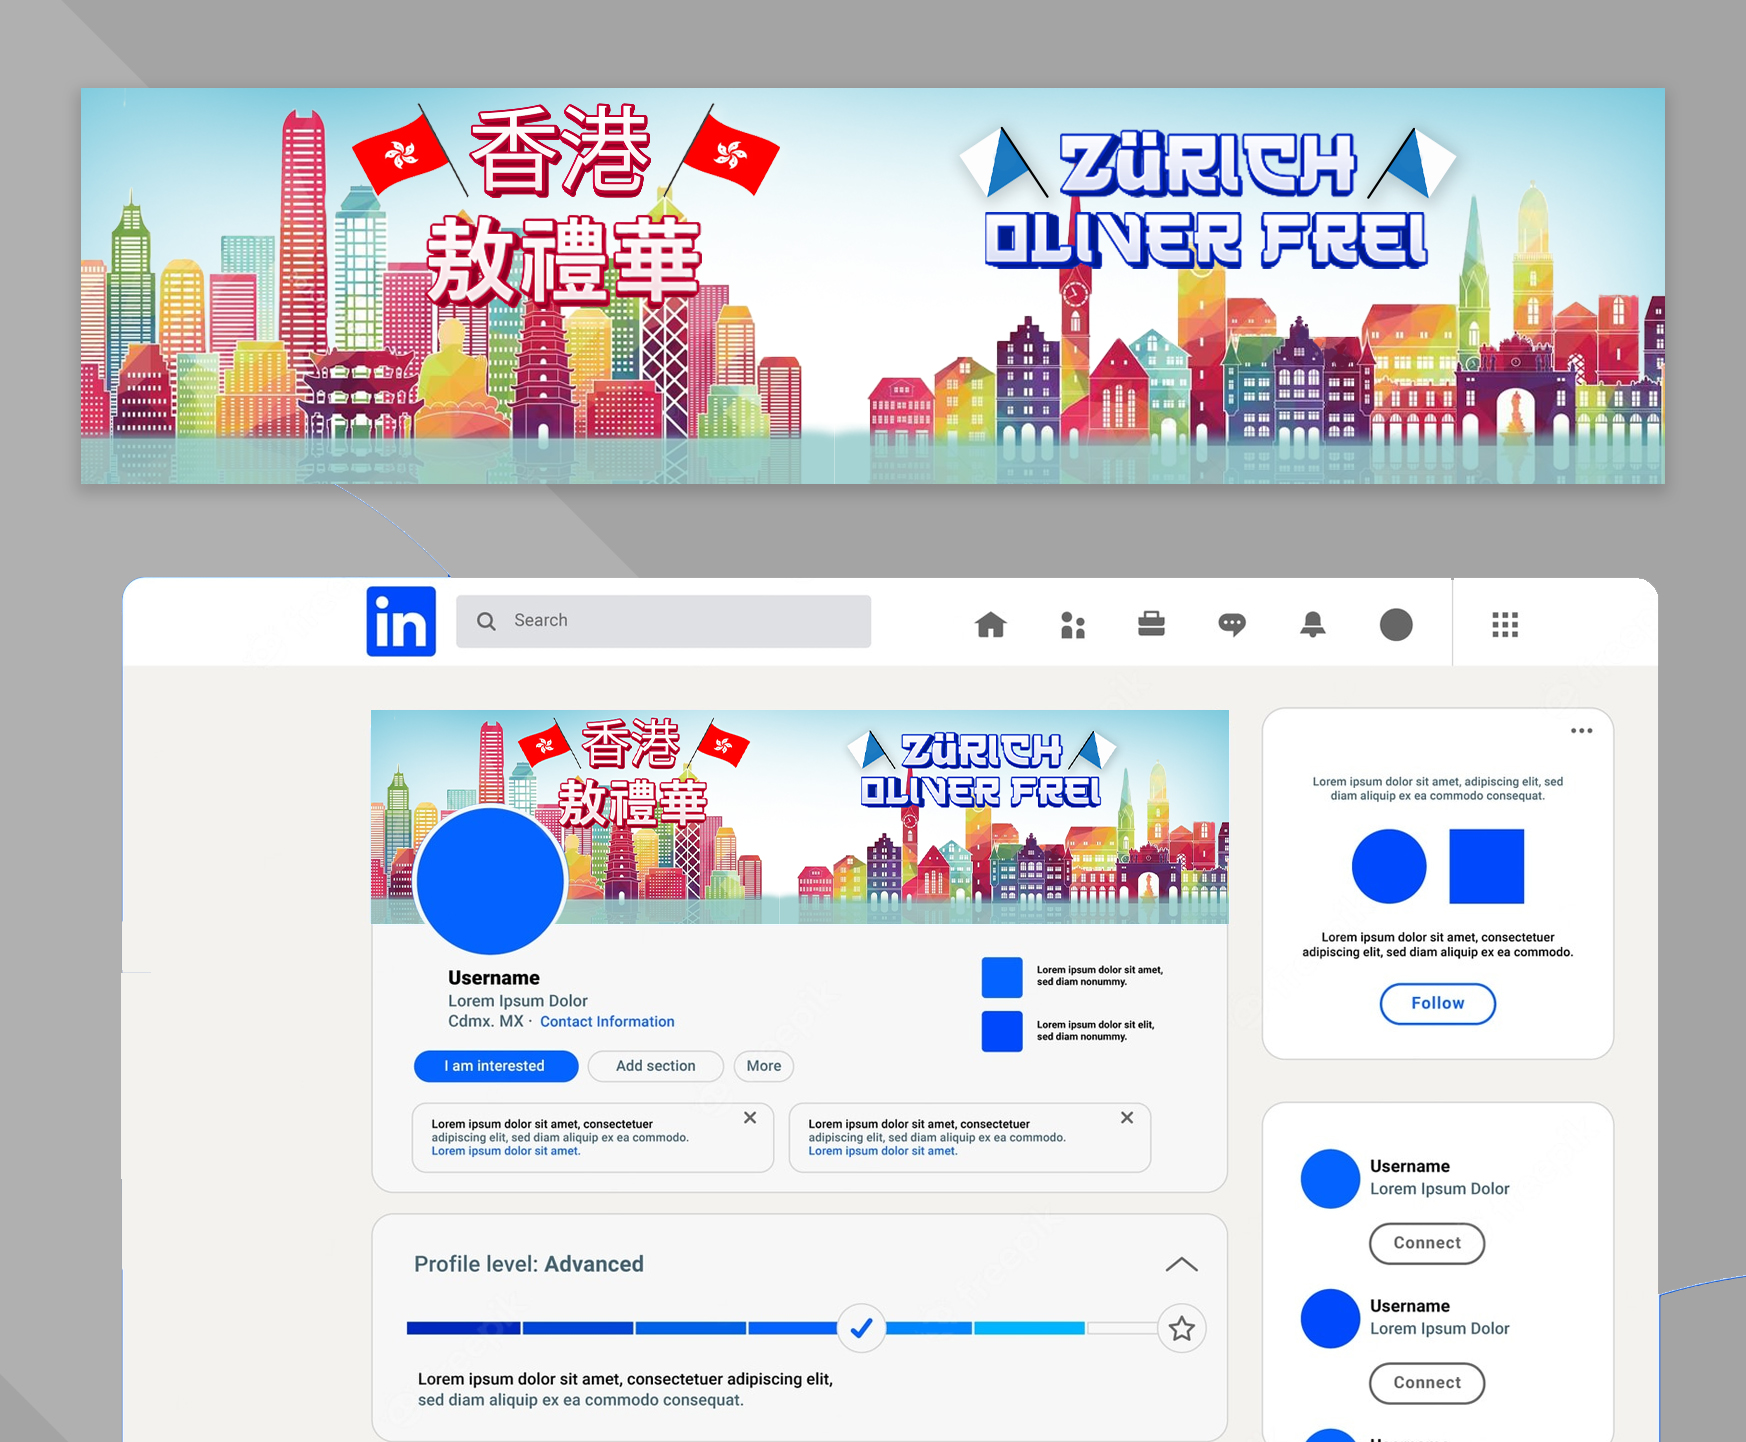Click first suggested user's avatar
The height and width of the screenshot is (1442, 1746).
point(1330,1179)
